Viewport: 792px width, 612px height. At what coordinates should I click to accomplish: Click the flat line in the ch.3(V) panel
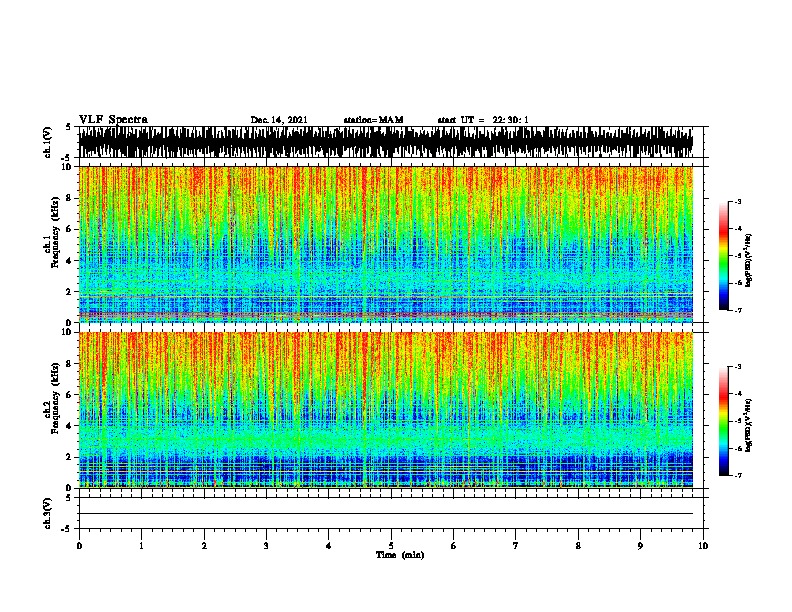(385, 514)
